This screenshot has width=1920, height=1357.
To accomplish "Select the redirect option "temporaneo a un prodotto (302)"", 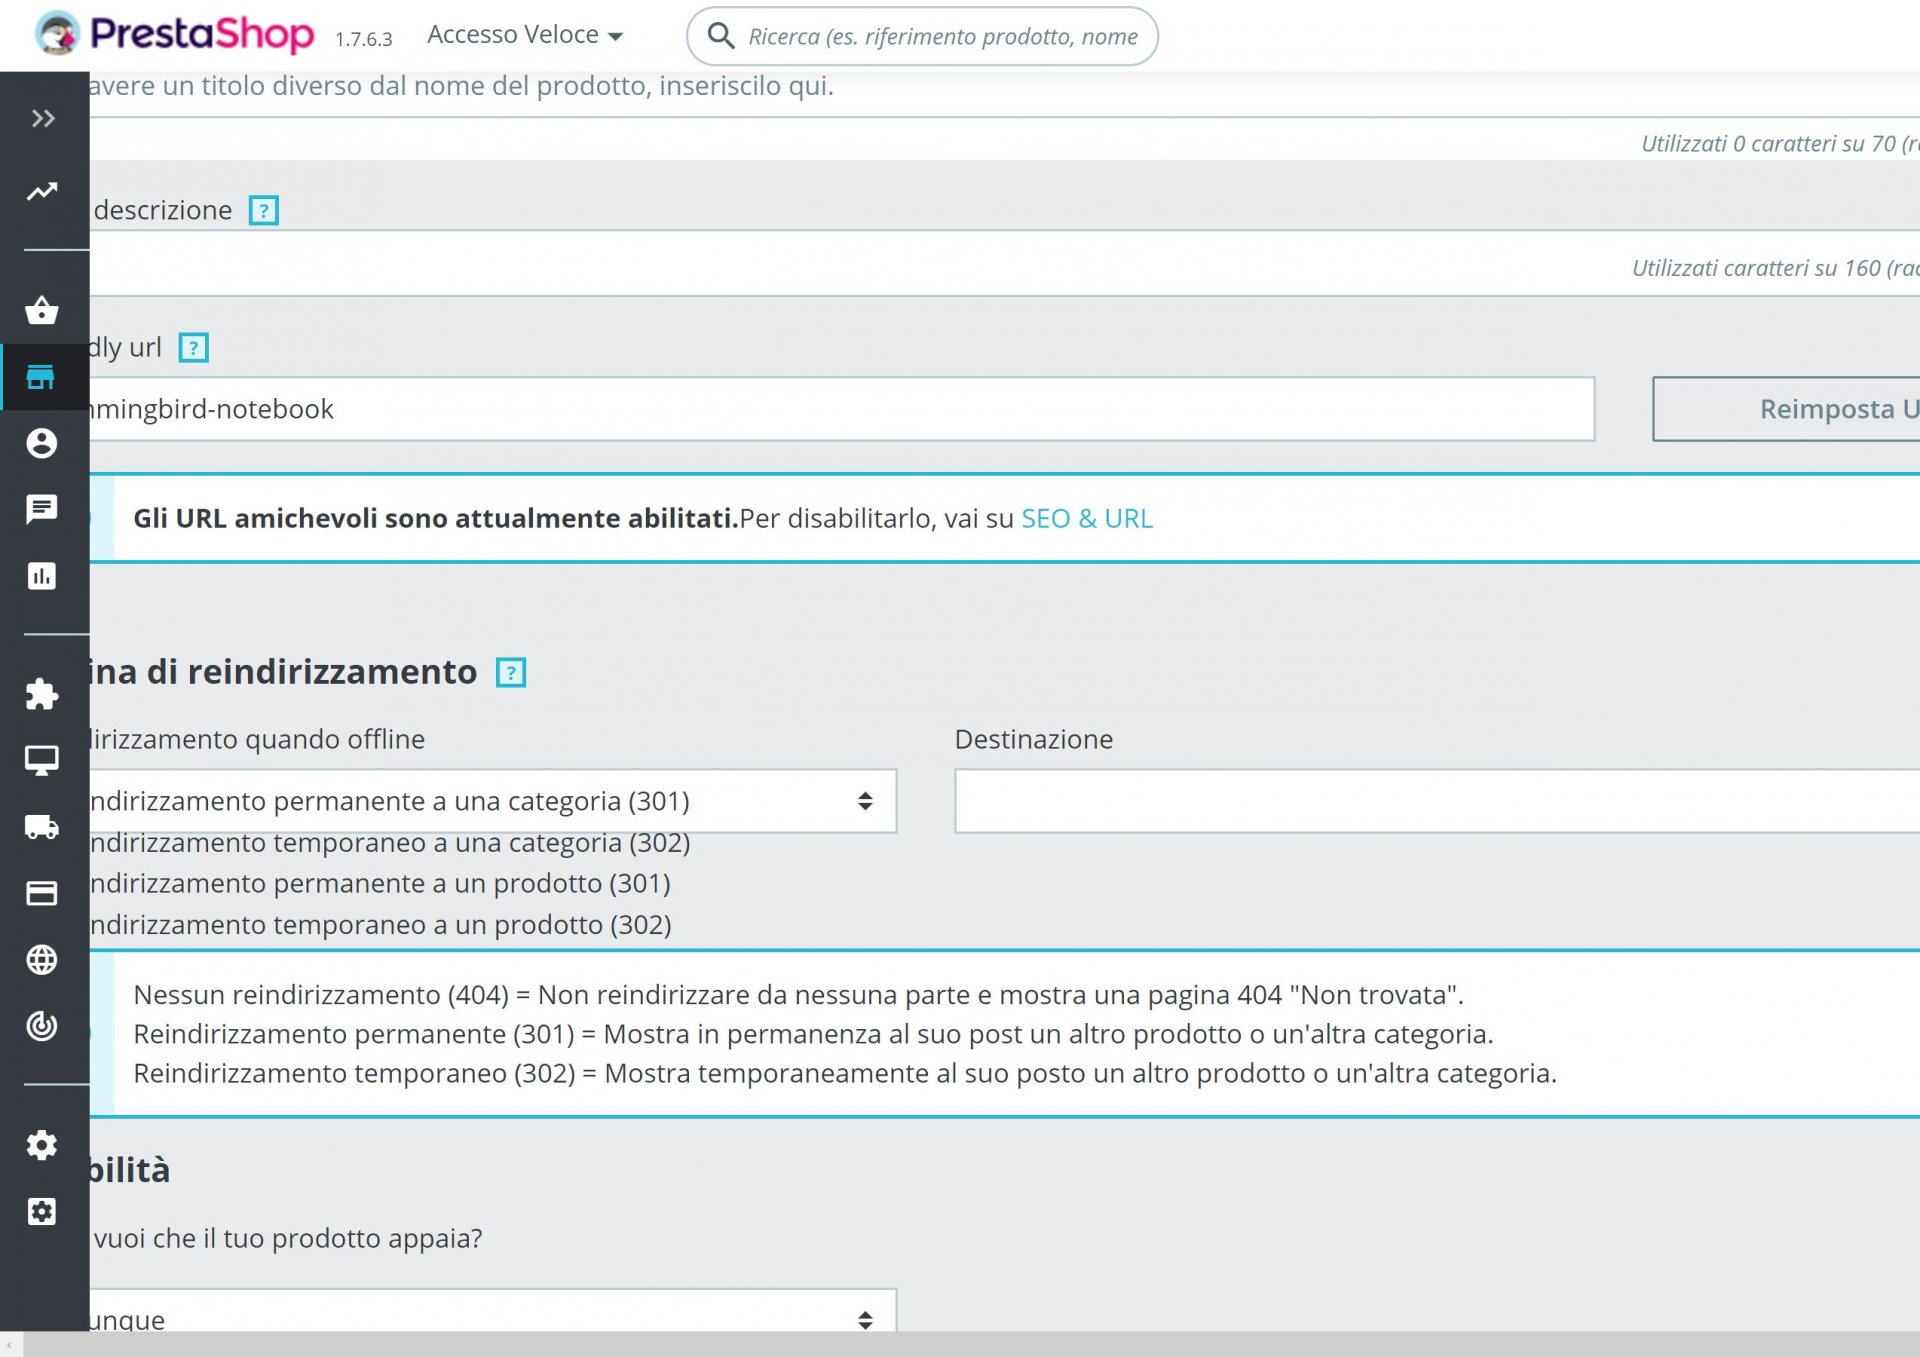I will [380, 925].
